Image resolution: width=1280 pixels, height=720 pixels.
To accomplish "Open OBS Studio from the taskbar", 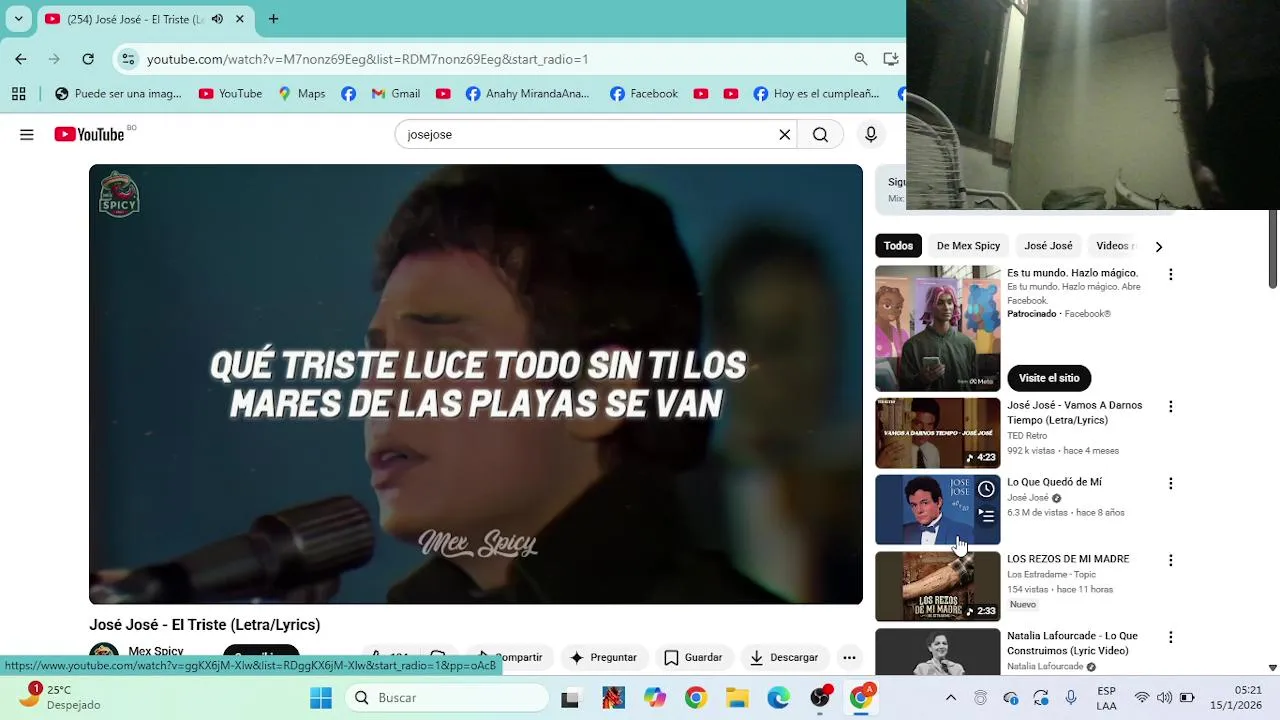I will [820, 698].
